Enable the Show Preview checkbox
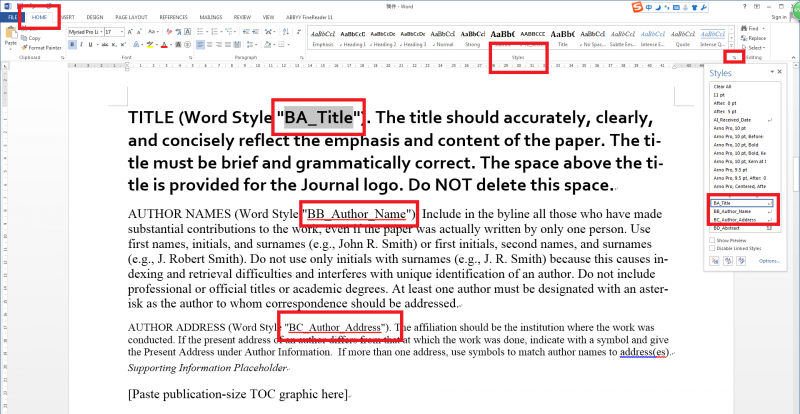 pos(712,240)
